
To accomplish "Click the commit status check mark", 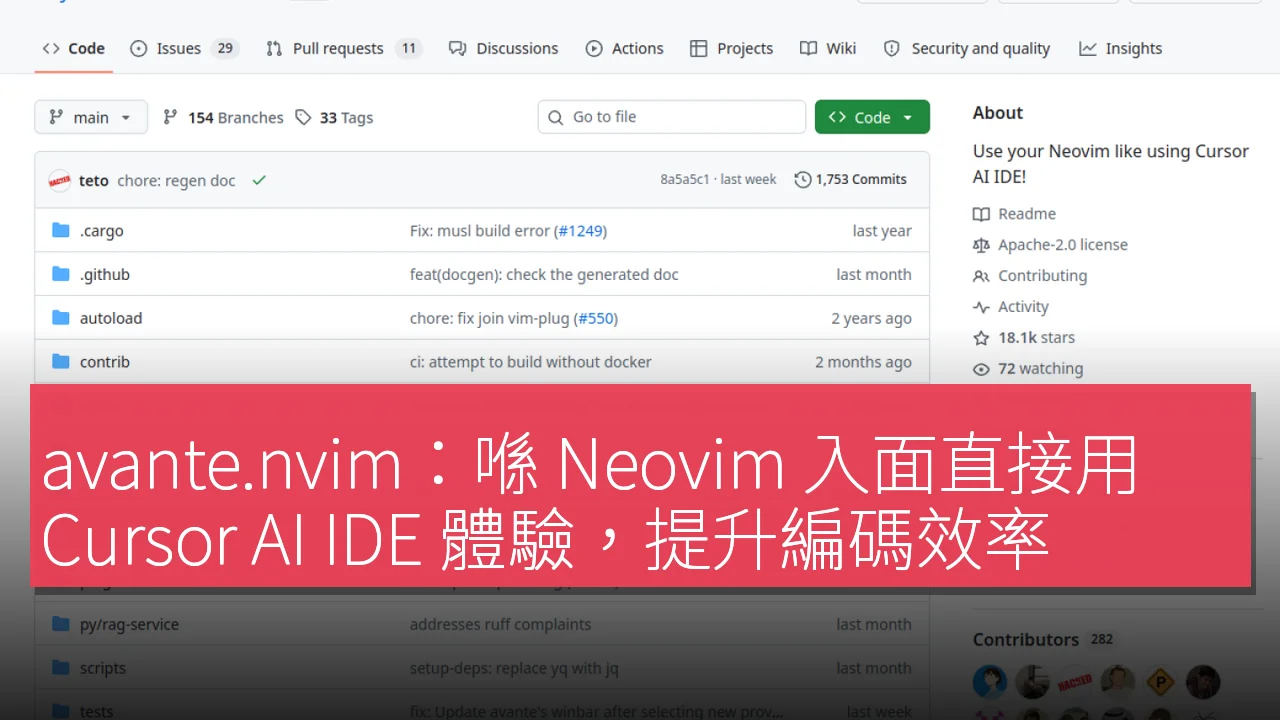I will [259, 181].
